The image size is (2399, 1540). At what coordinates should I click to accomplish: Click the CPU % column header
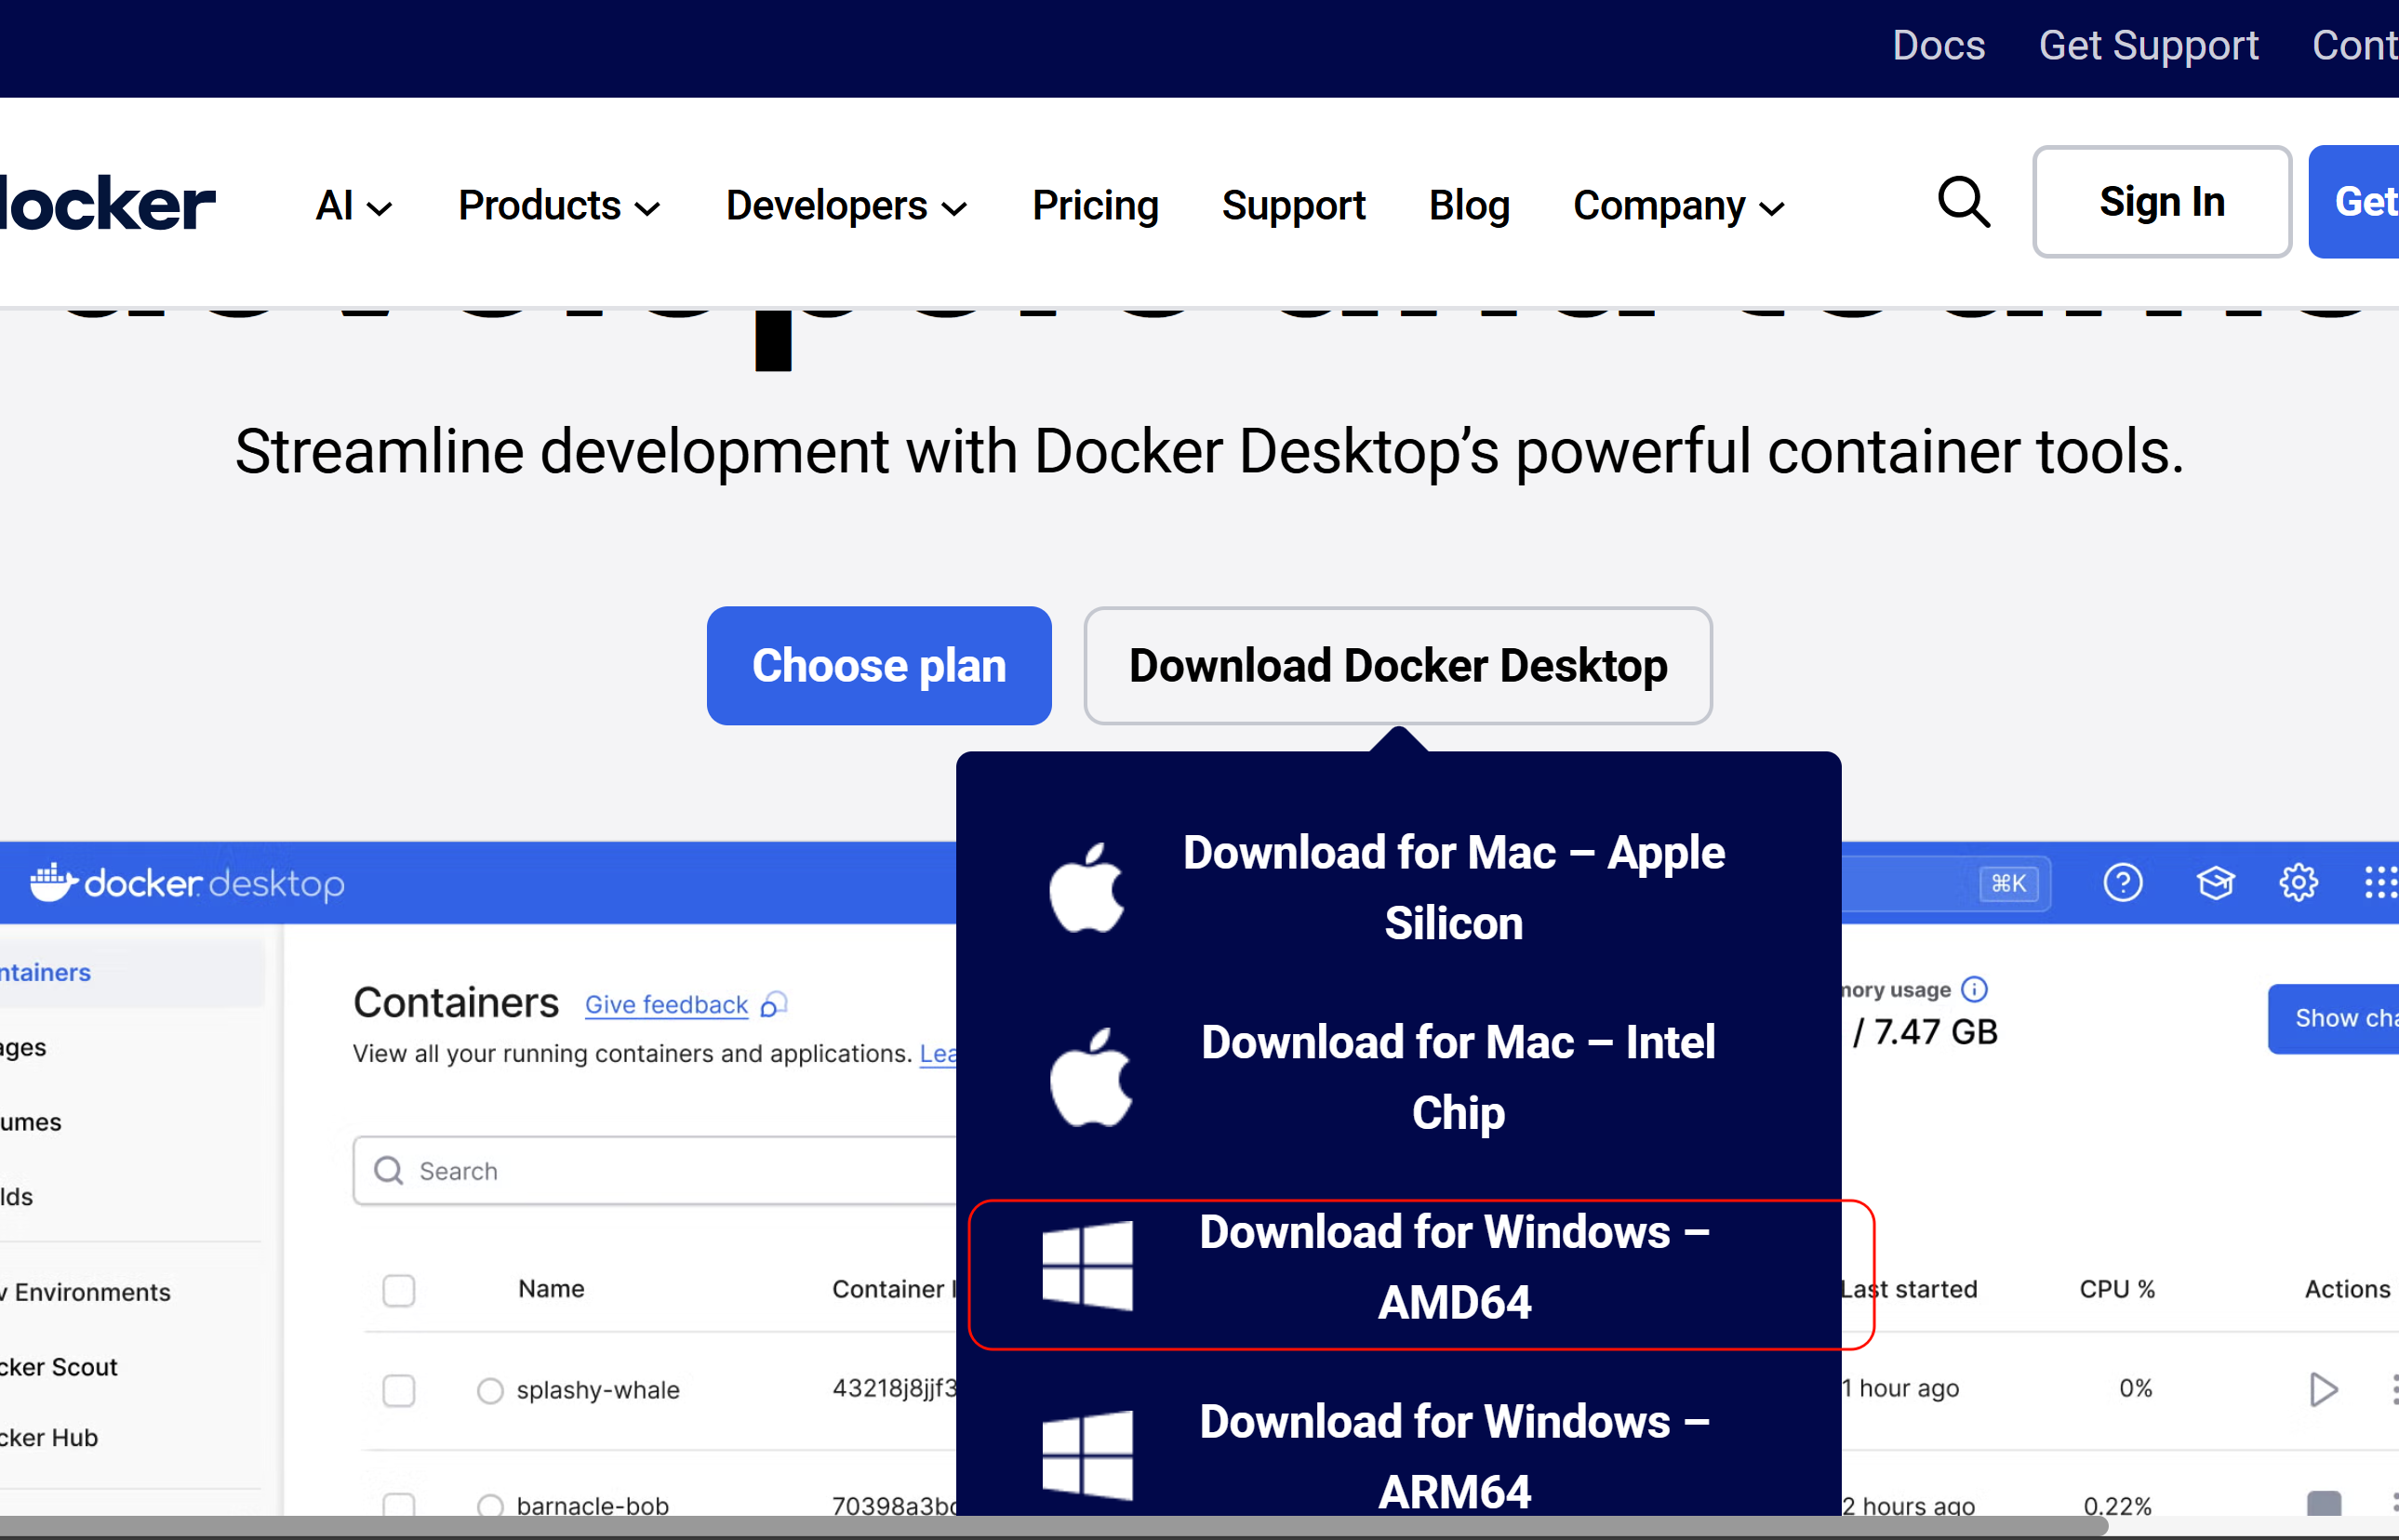tap(2117, 1288)
